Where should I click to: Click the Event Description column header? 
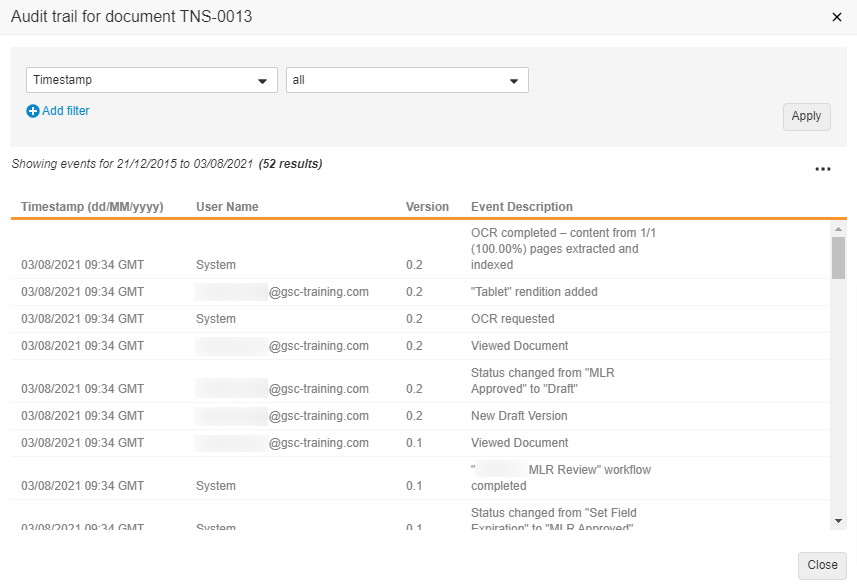(521, 207)
